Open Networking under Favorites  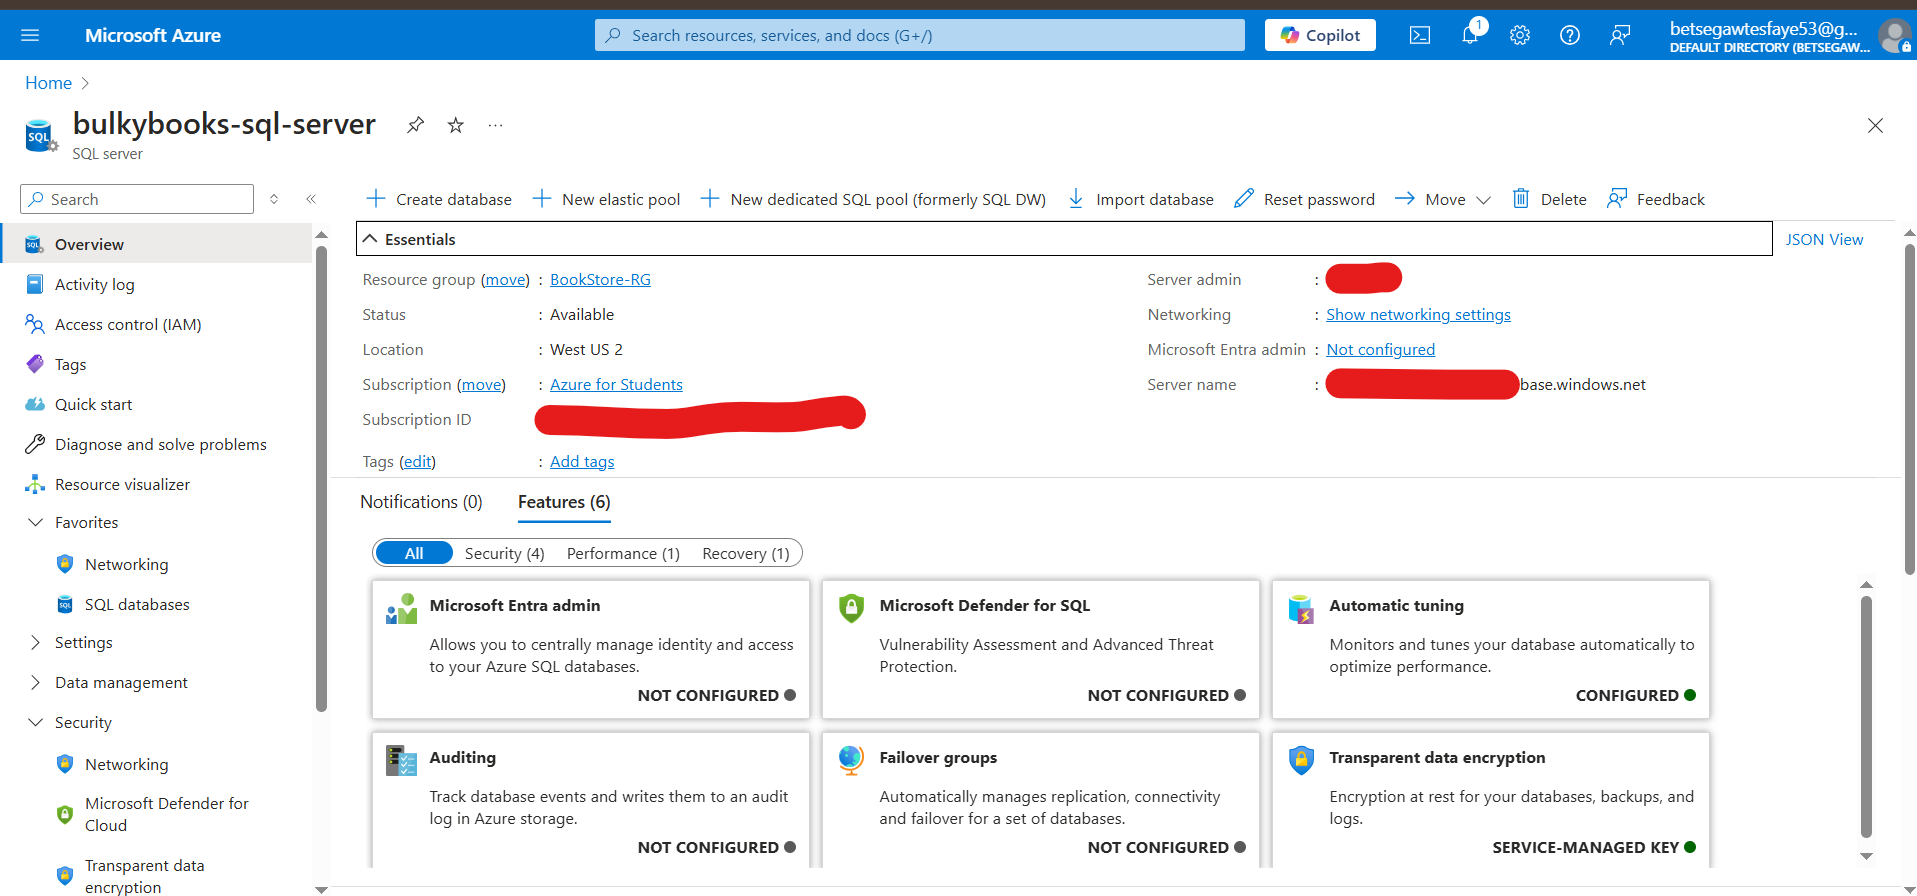pos(126,564)
